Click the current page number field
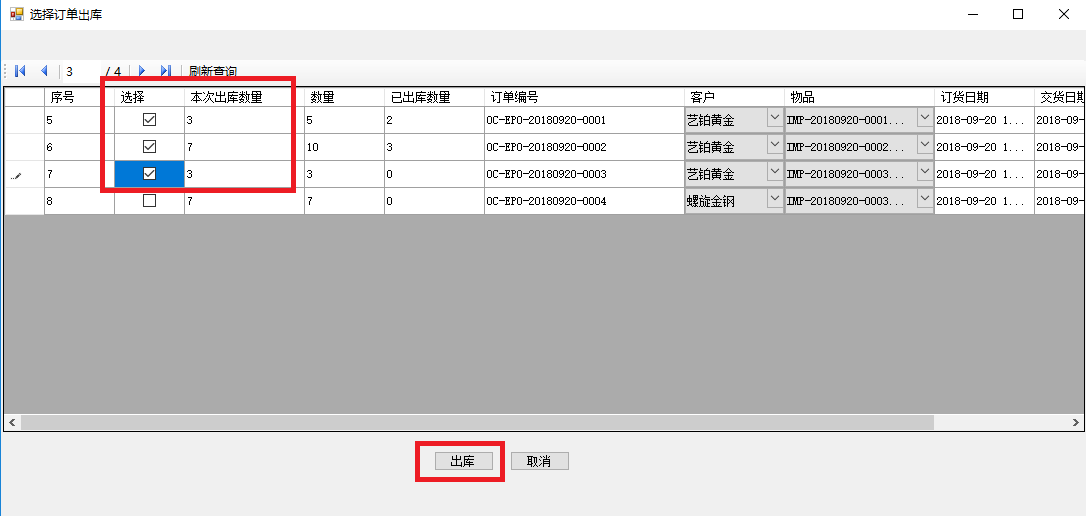 [x=82, y=71]
